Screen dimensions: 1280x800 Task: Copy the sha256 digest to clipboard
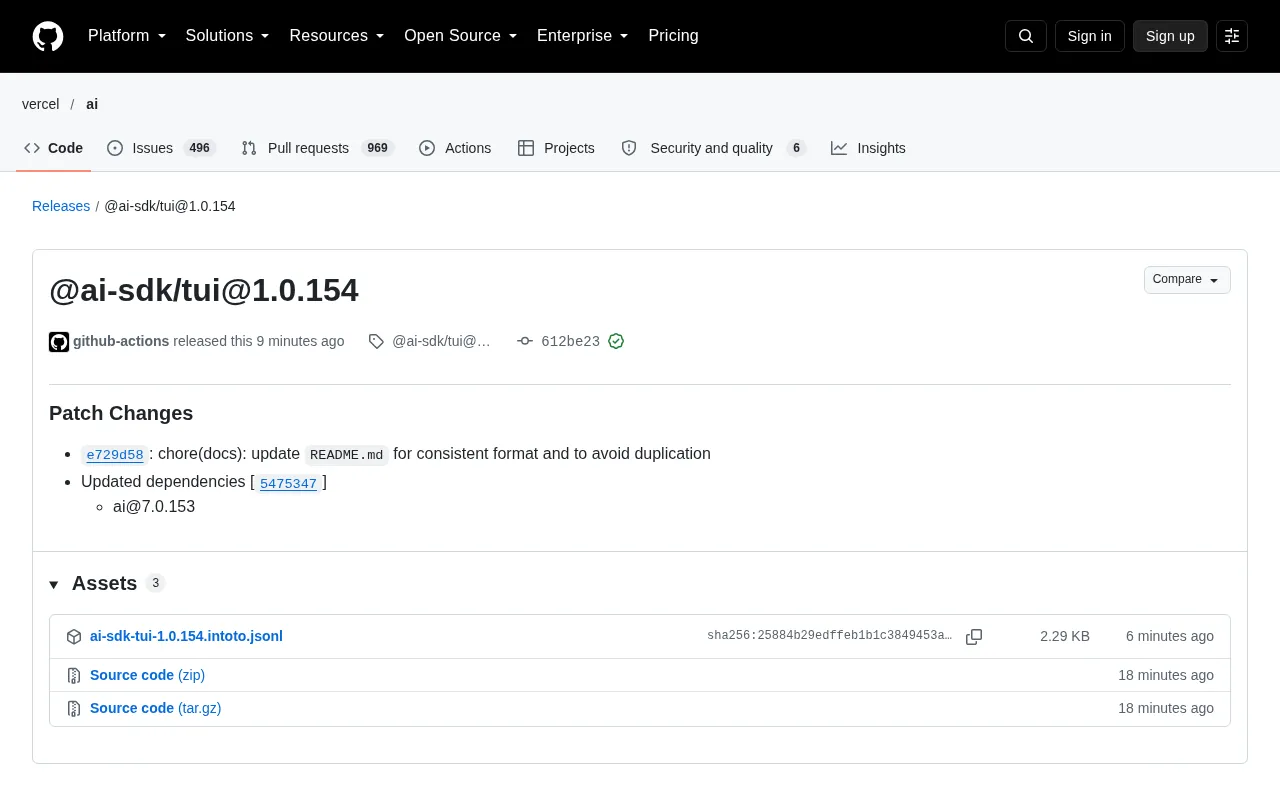coord(974,637)
